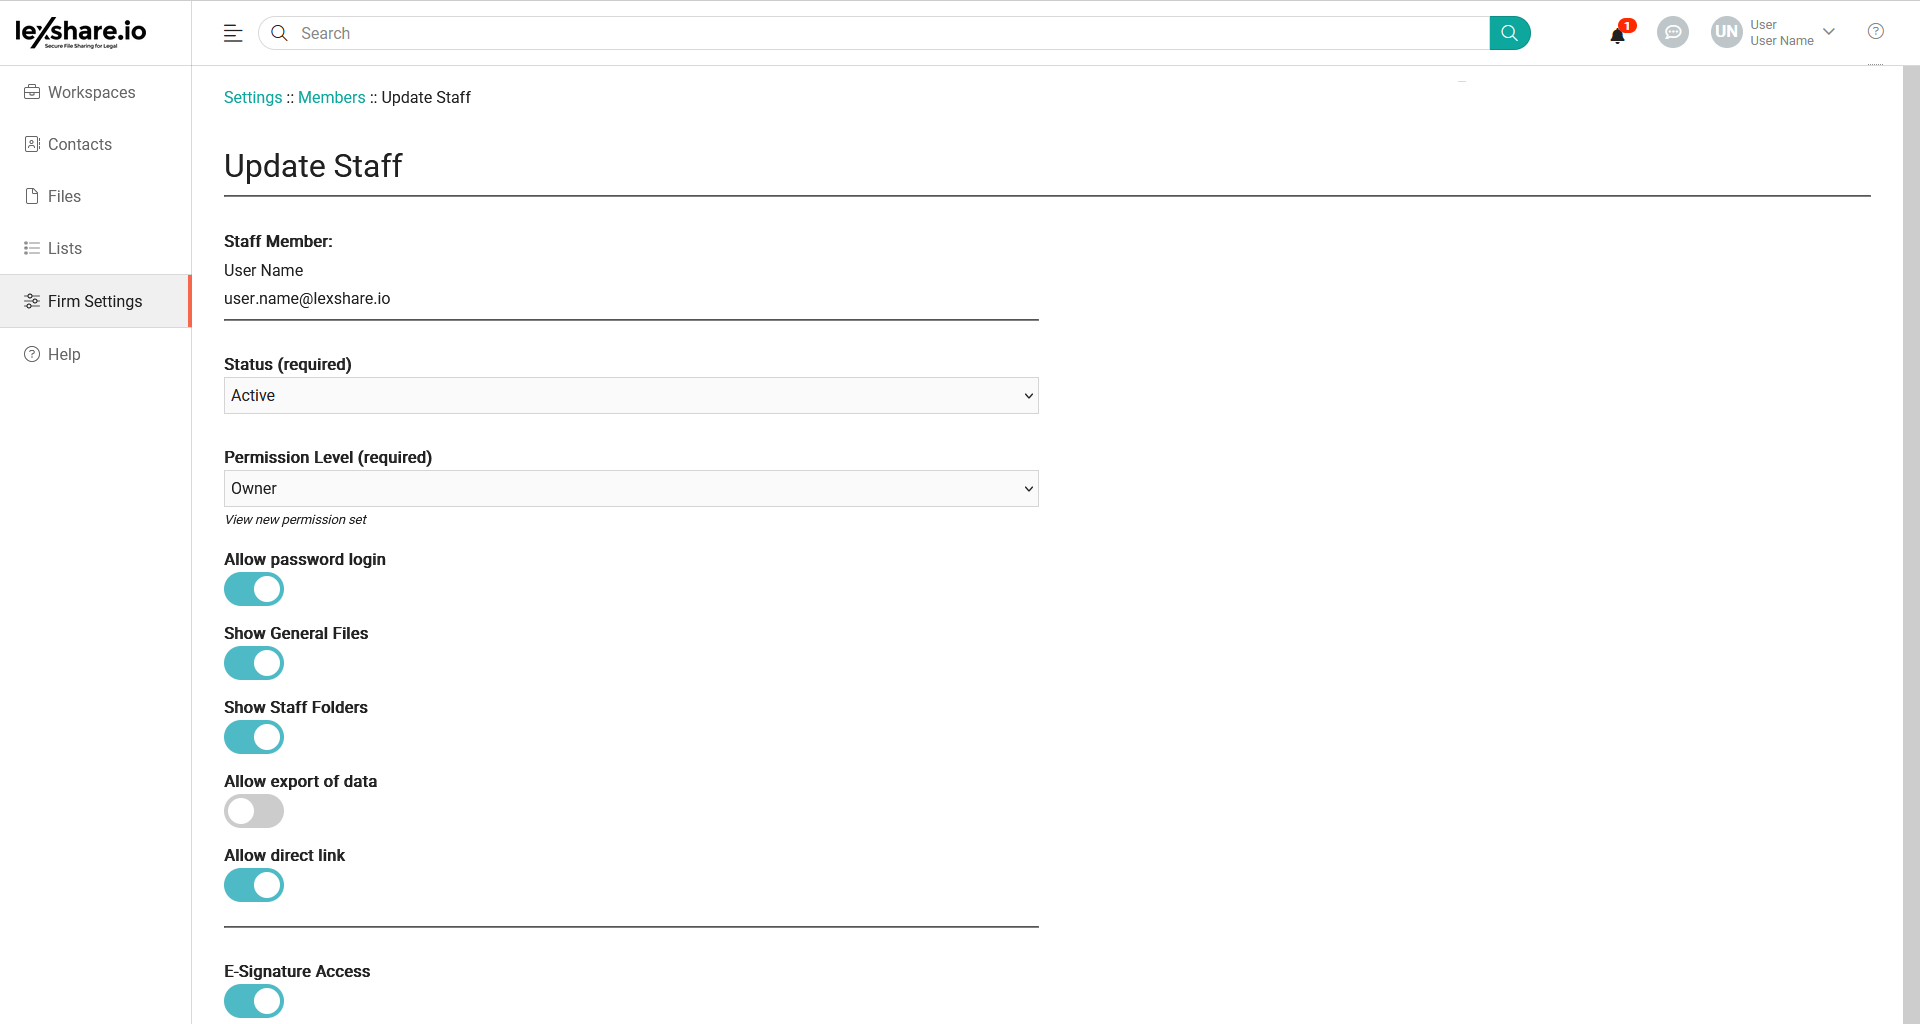Expand the user account menu chevron
Image resolution: width=1920 pixels, height=1024 pixels.
coord(1829,32)
